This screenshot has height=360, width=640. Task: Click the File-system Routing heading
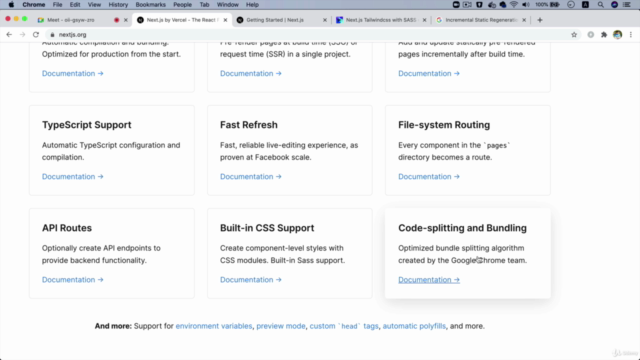click(444, 125)
